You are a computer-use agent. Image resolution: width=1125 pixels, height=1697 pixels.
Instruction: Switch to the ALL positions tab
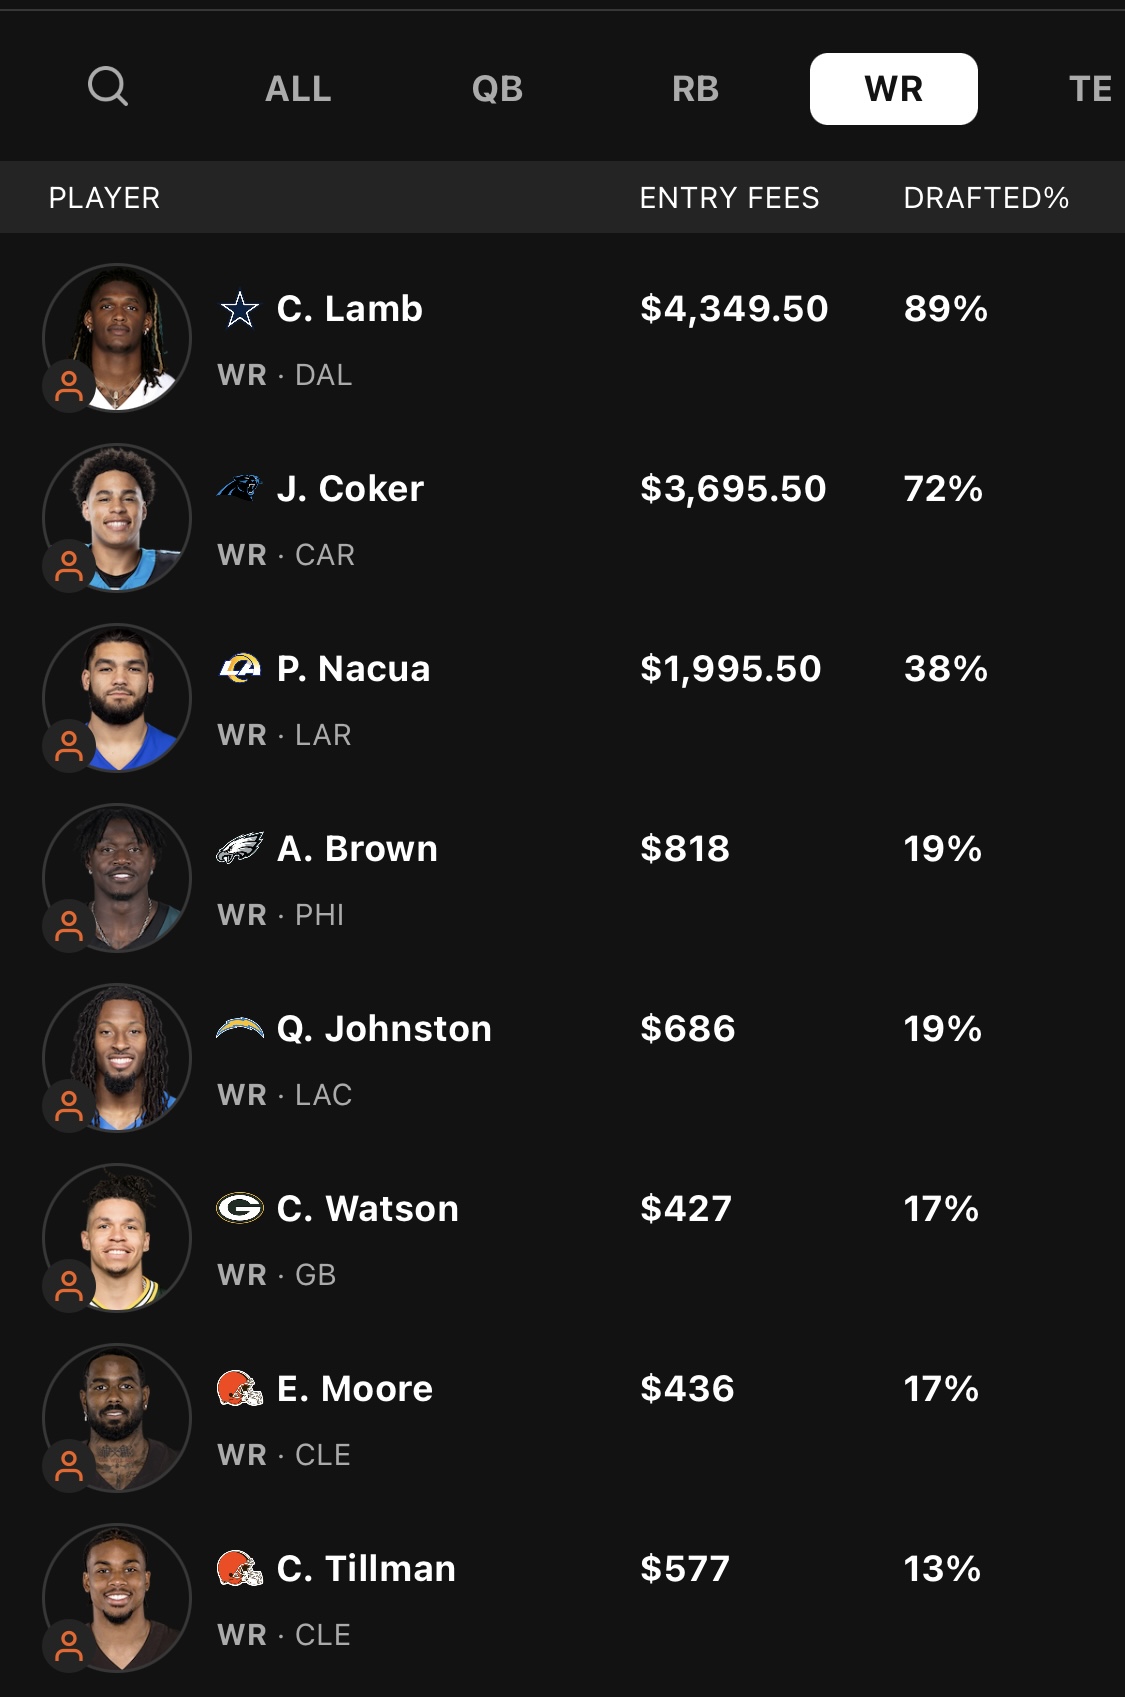[298, 89]
